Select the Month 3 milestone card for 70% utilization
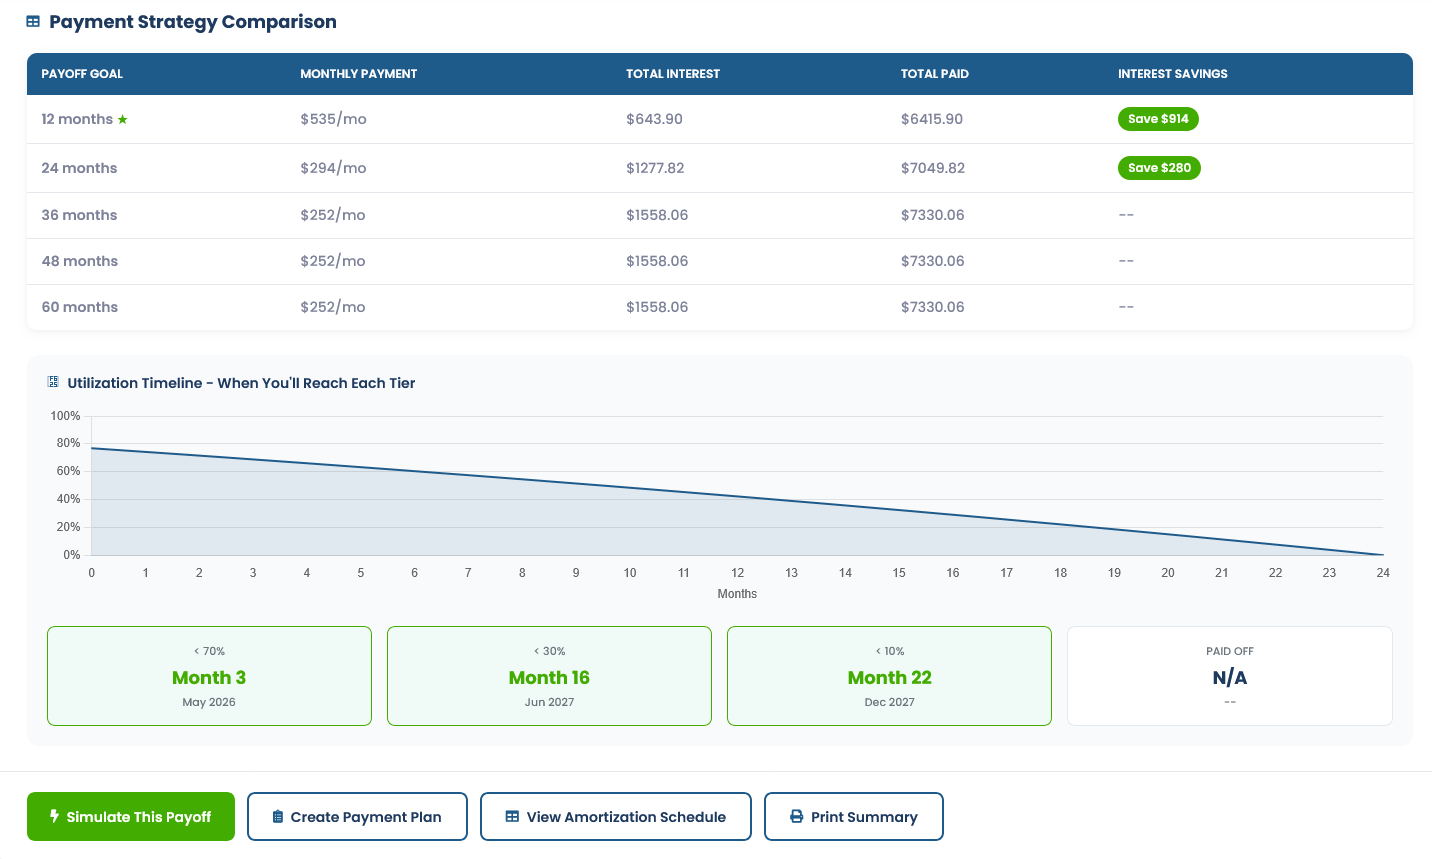Screen dimensions: 1432x859 [208, 676]
